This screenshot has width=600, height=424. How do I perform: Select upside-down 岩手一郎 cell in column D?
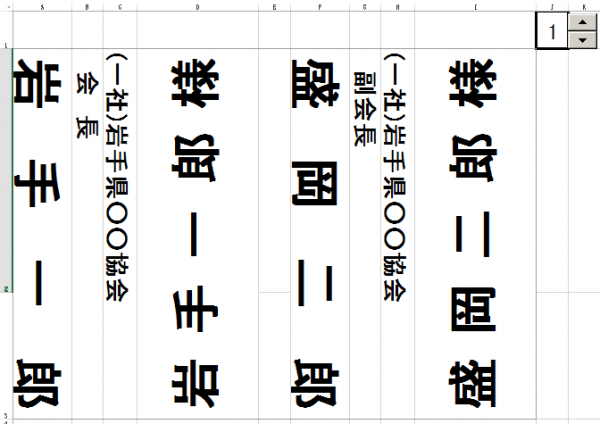pyautogui.click(x=198, y=234)
